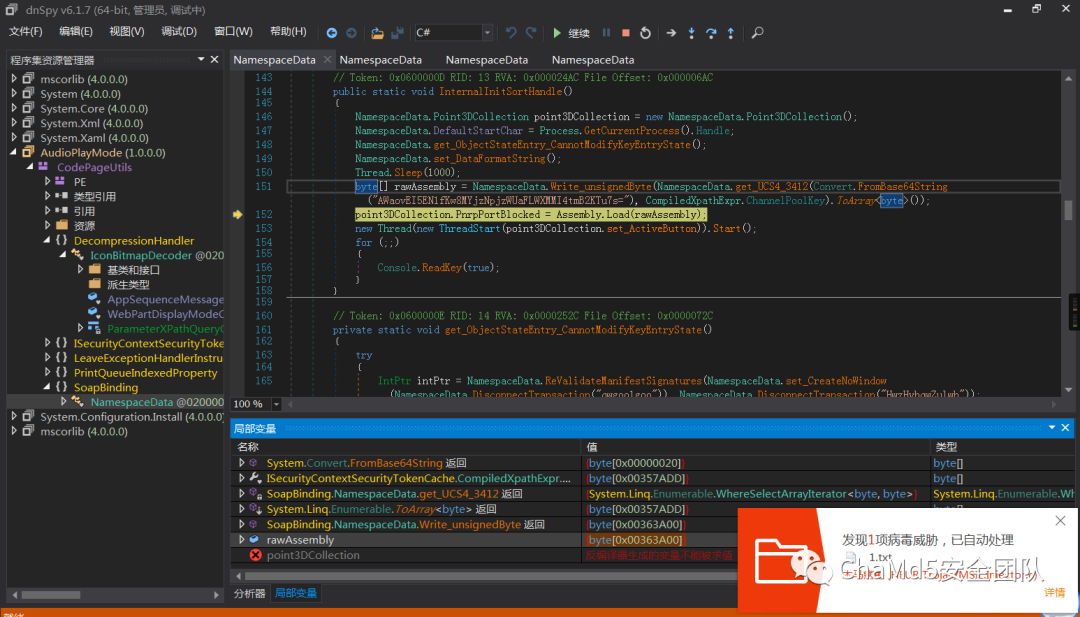
Task: Stop debugging with the red square
Action: click(625, 32)
